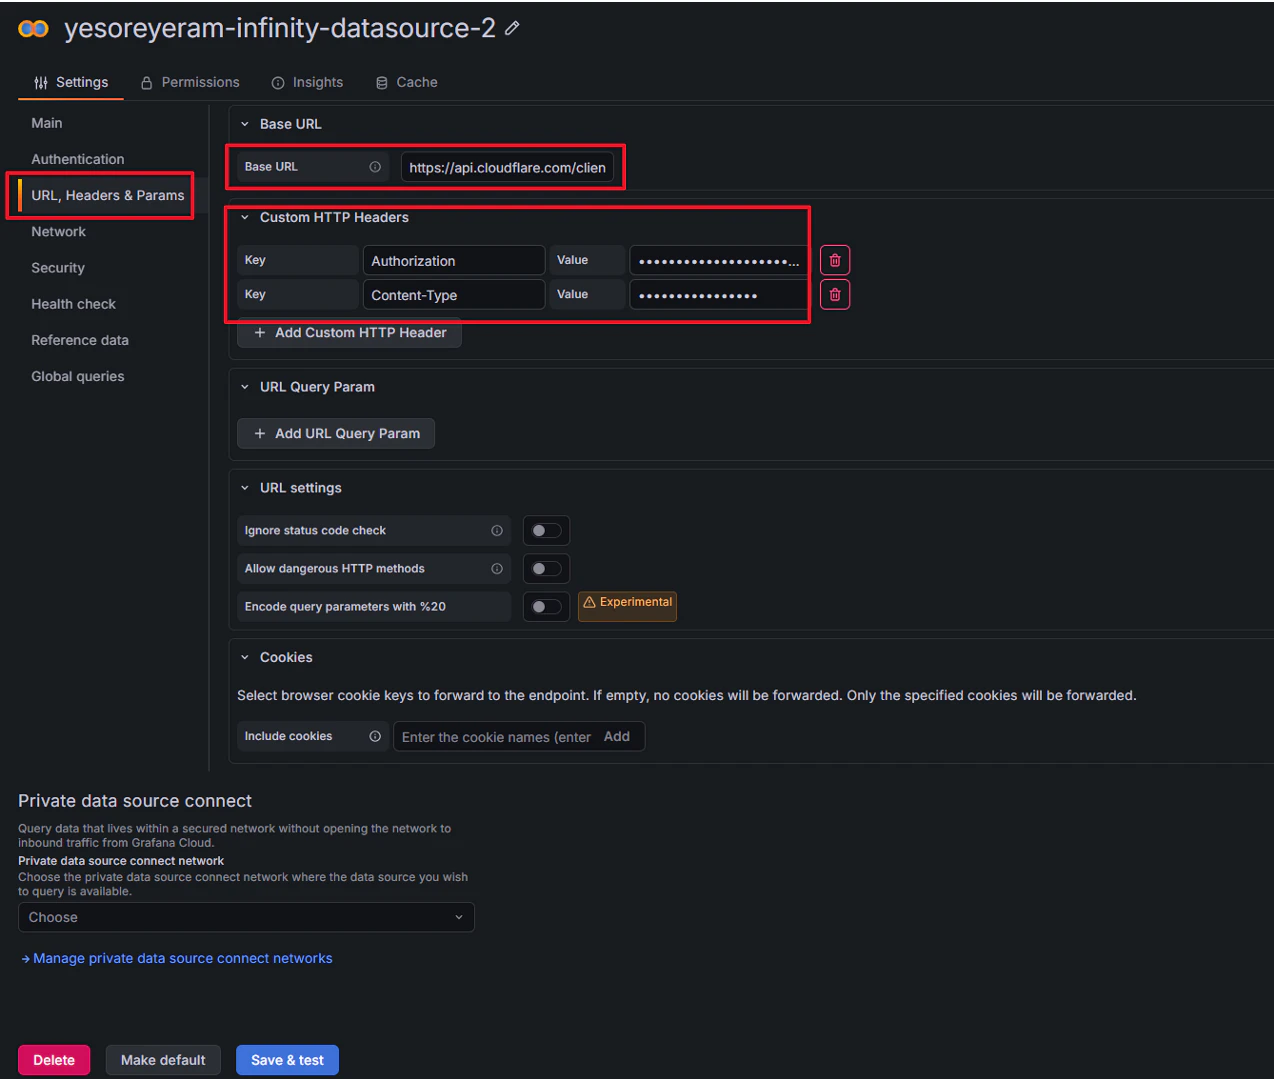Click Add Custom HTTP Header button
The image size is (1274, 1079).
[x=349, y=333]
